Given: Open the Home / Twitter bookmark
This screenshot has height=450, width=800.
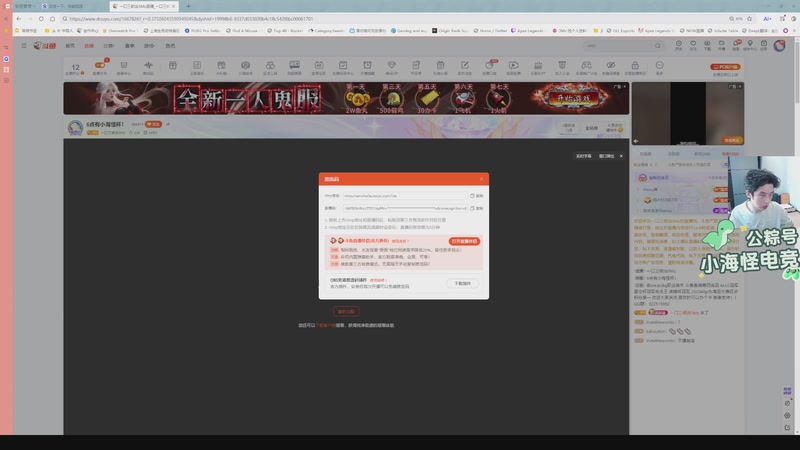Looking at the screenshot, I should coord(490,31).
